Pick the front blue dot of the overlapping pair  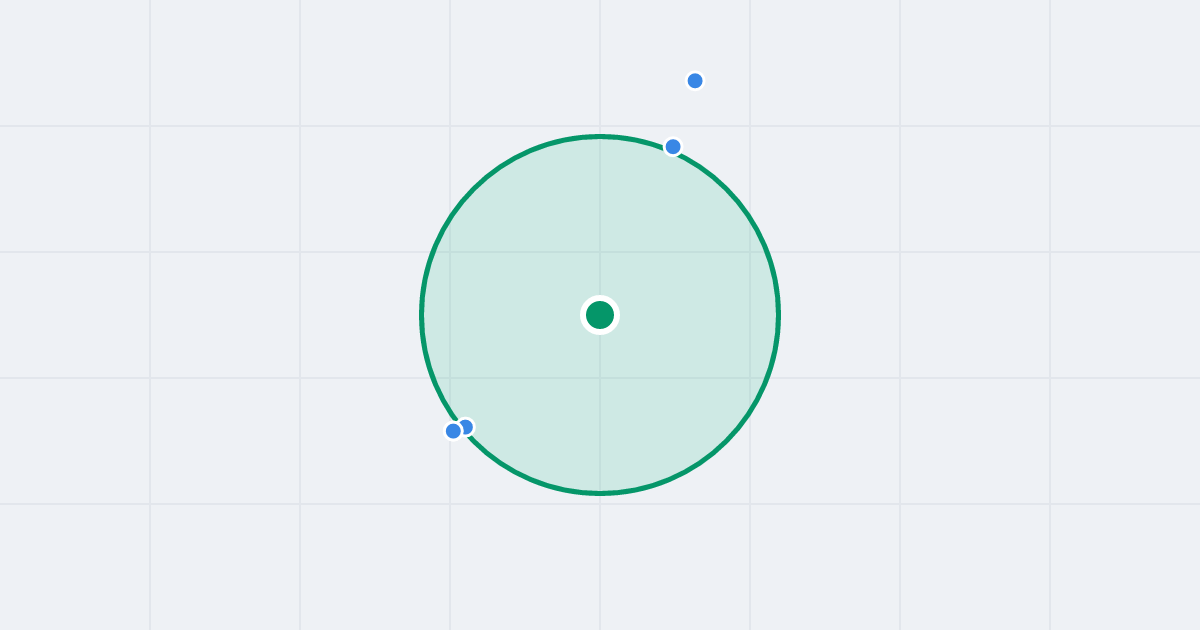click(x=453, y=431)
